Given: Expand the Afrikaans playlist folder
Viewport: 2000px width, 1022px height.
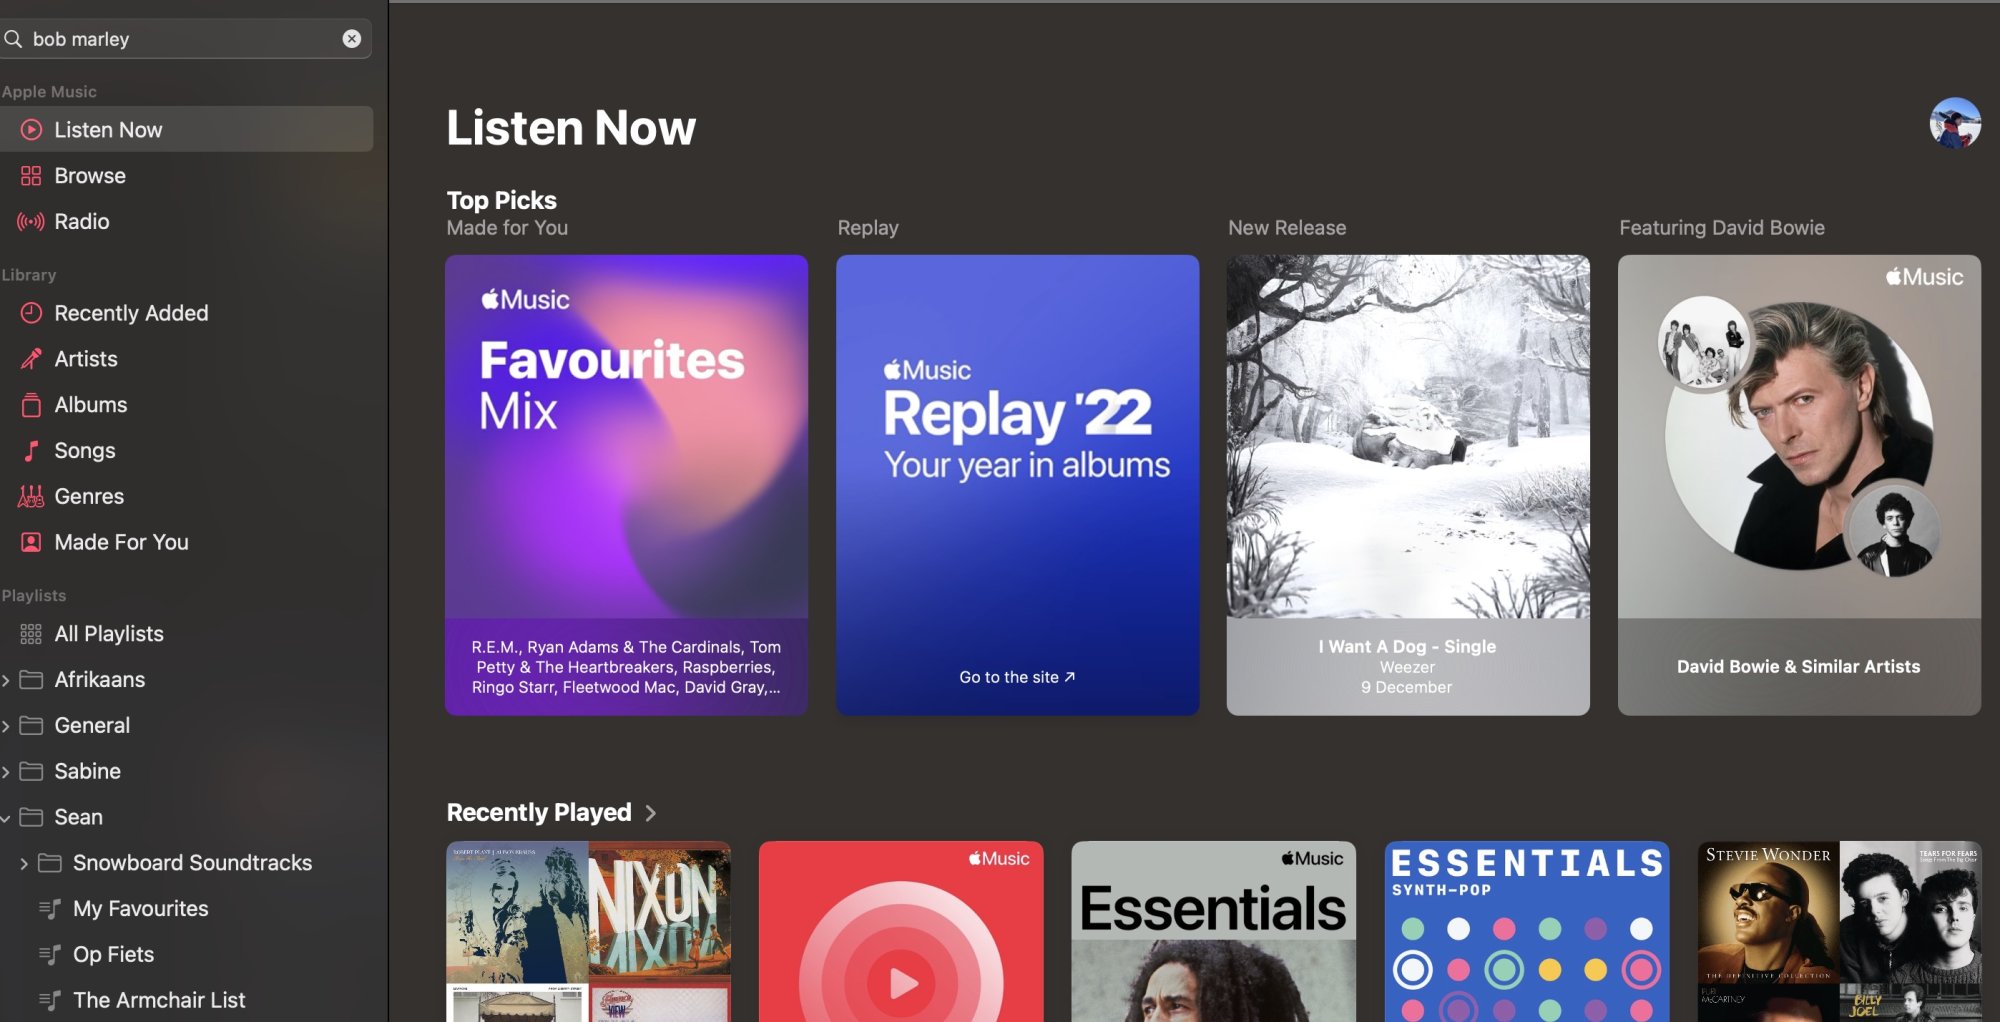Looking at the screenshot, I should point(6,680).
